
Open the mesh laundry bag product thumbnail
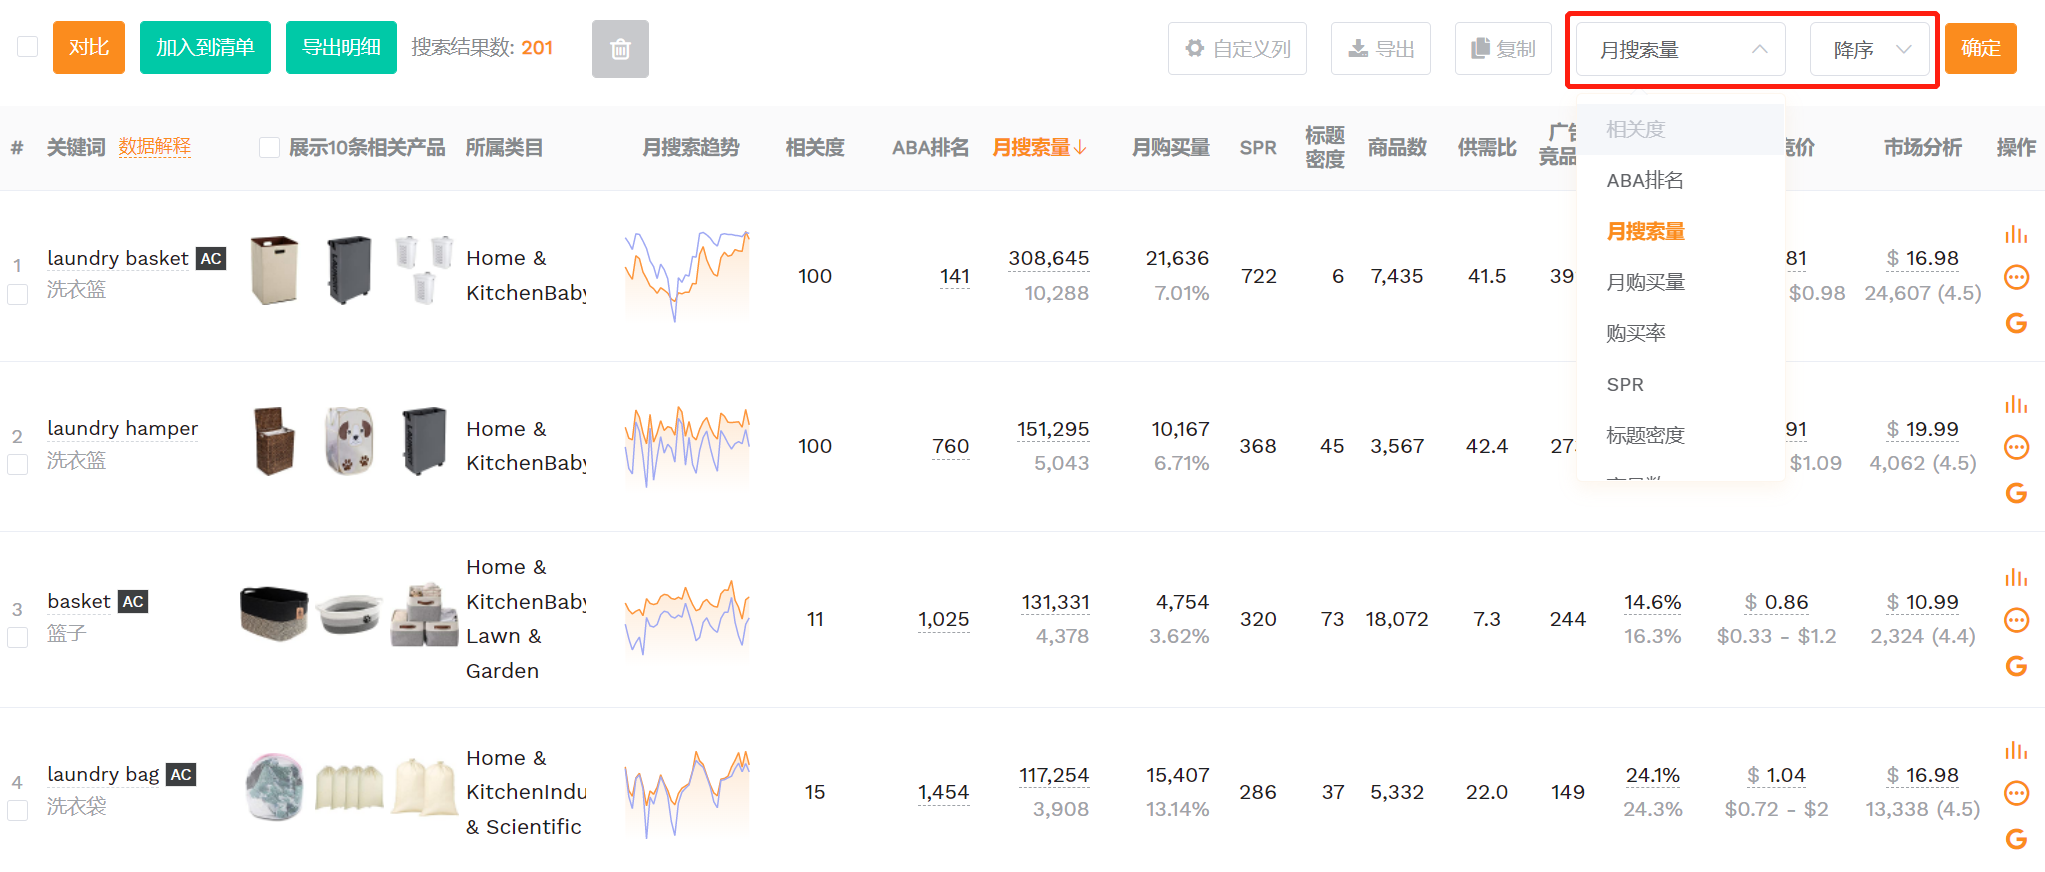click(274, 786)
